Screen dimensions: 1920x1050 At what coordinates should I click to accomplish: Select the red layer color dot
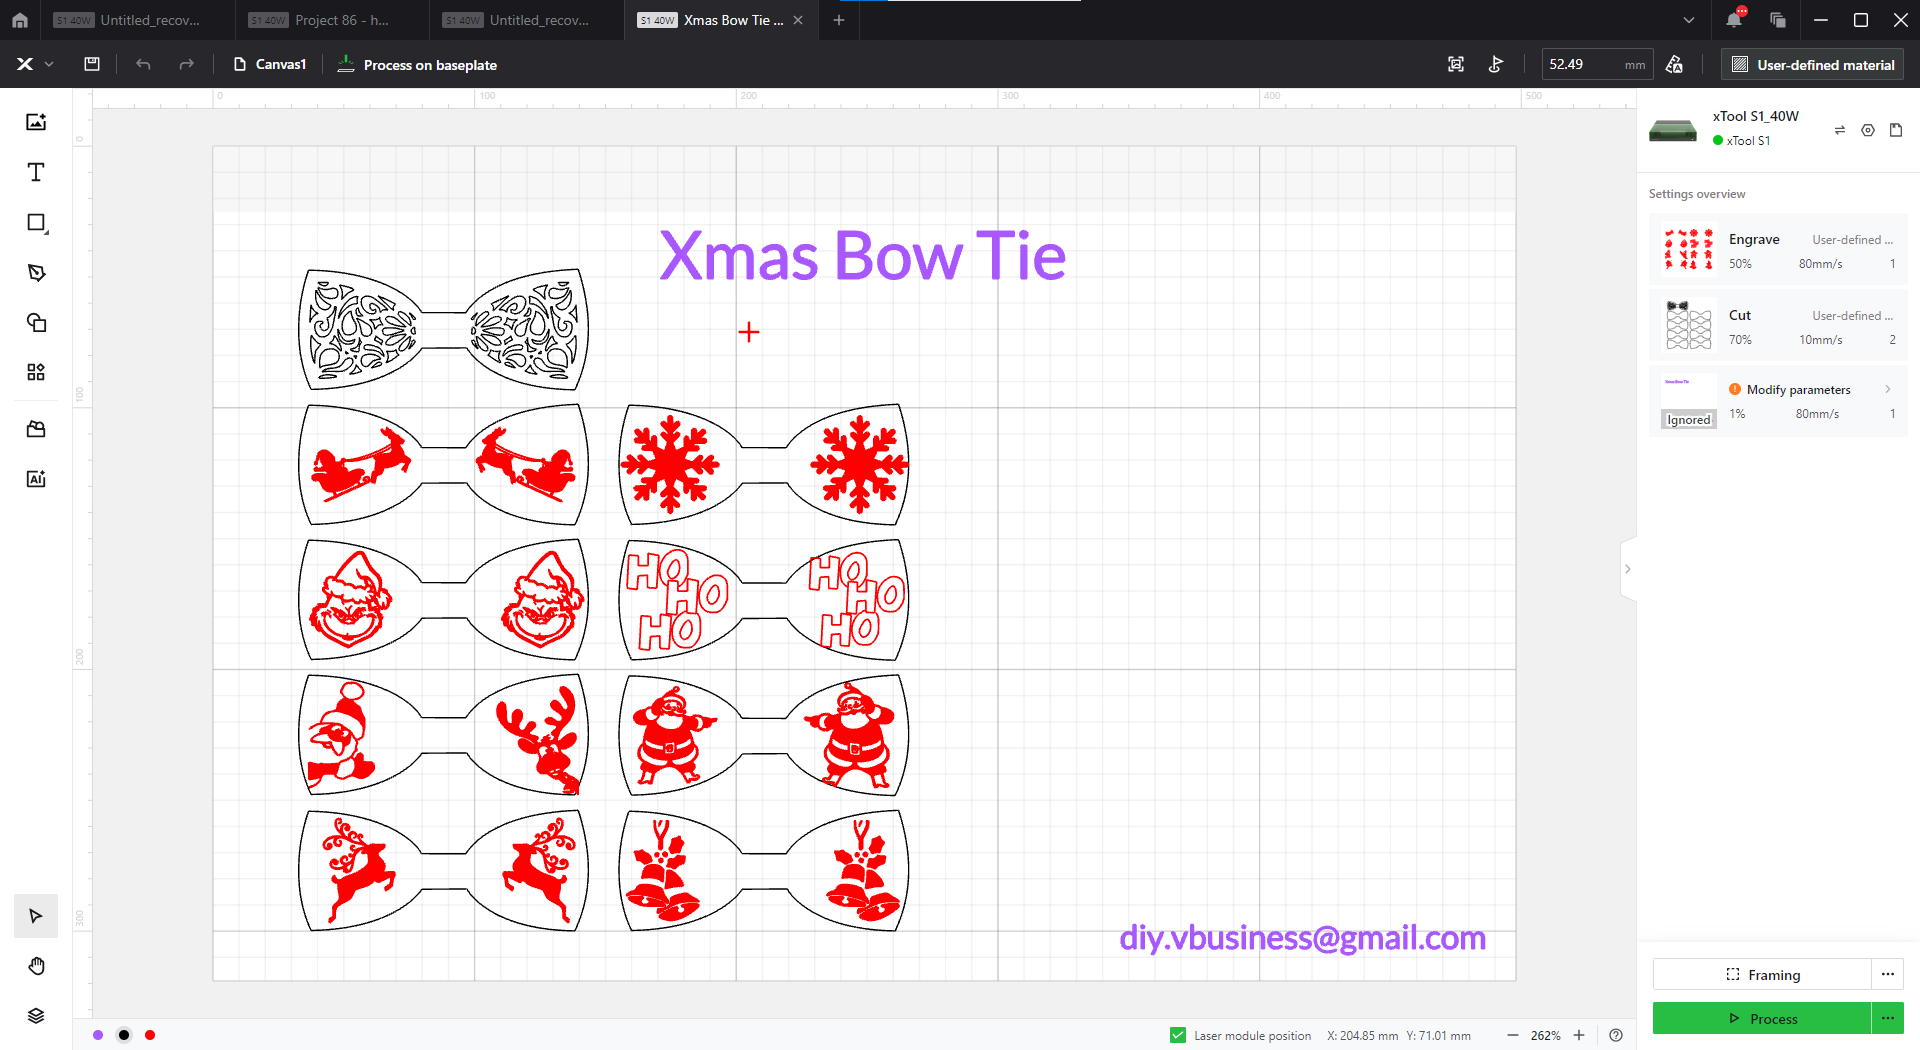click(150, 1035)
